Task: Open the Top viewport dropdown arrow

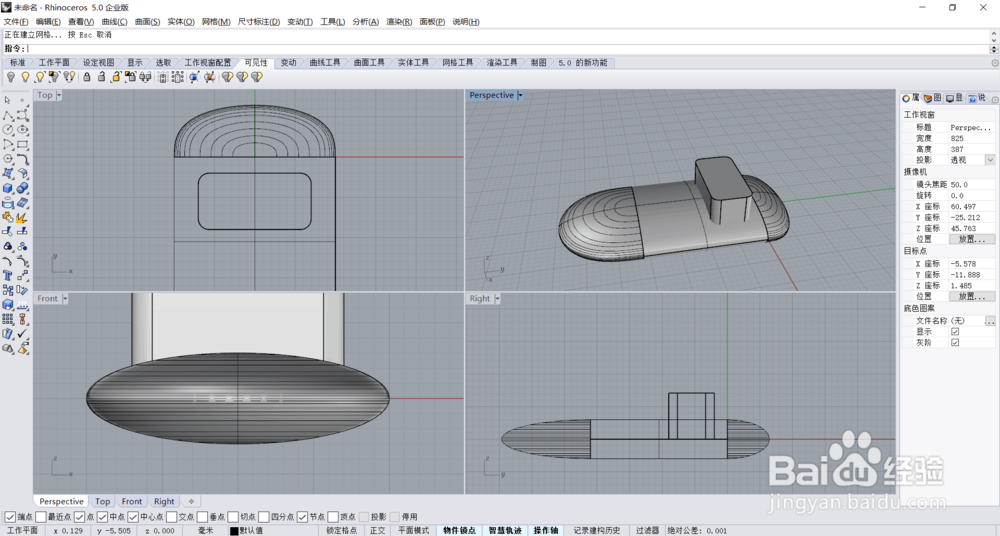Action: click(59, 95)
